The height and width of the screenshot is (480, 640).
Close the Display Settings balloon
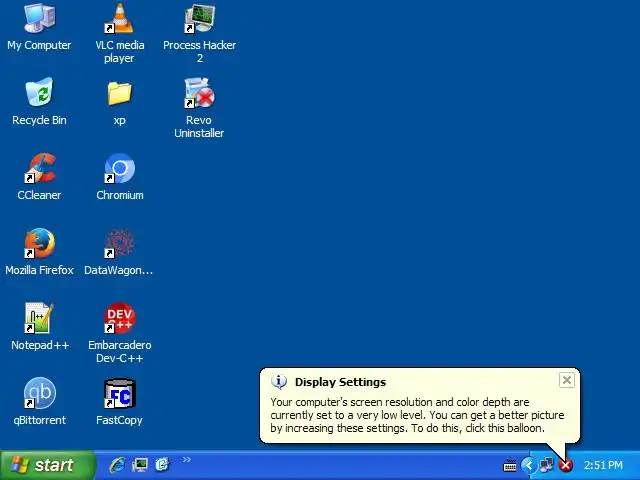[x=567, y=380]
